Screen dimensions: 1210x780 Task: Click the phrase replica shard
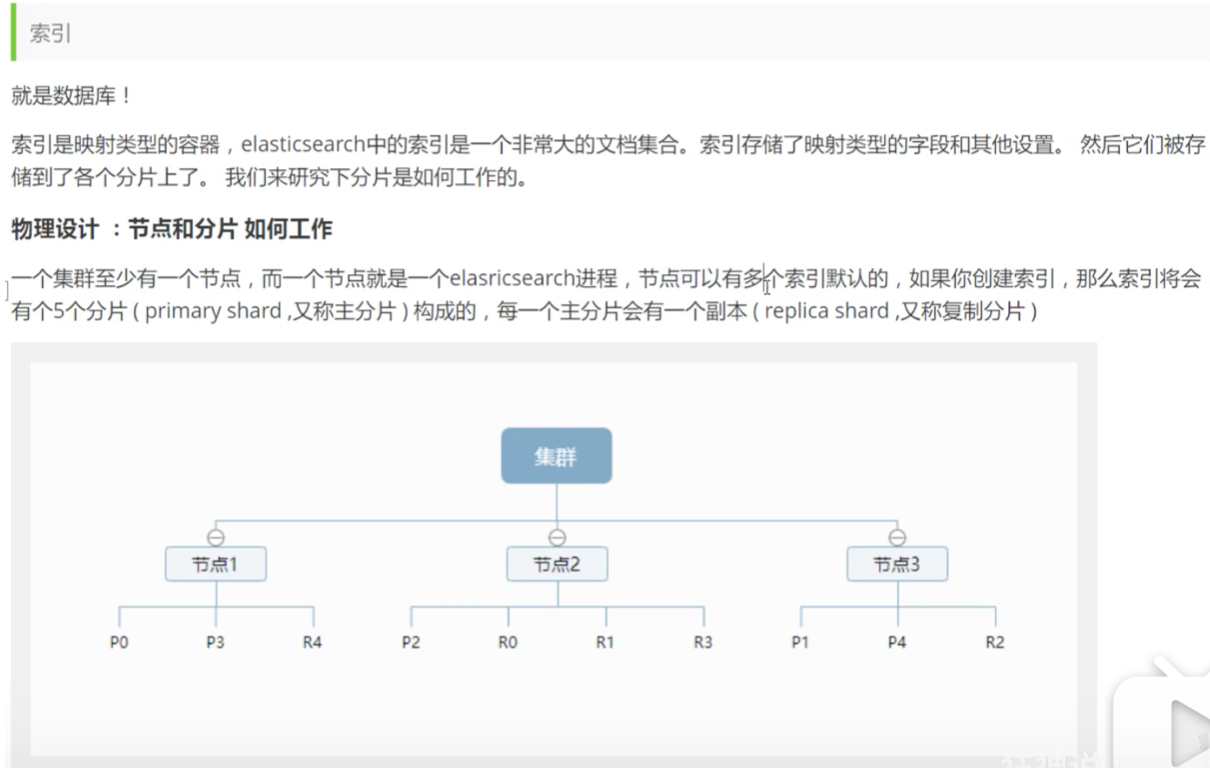point(826,311)
